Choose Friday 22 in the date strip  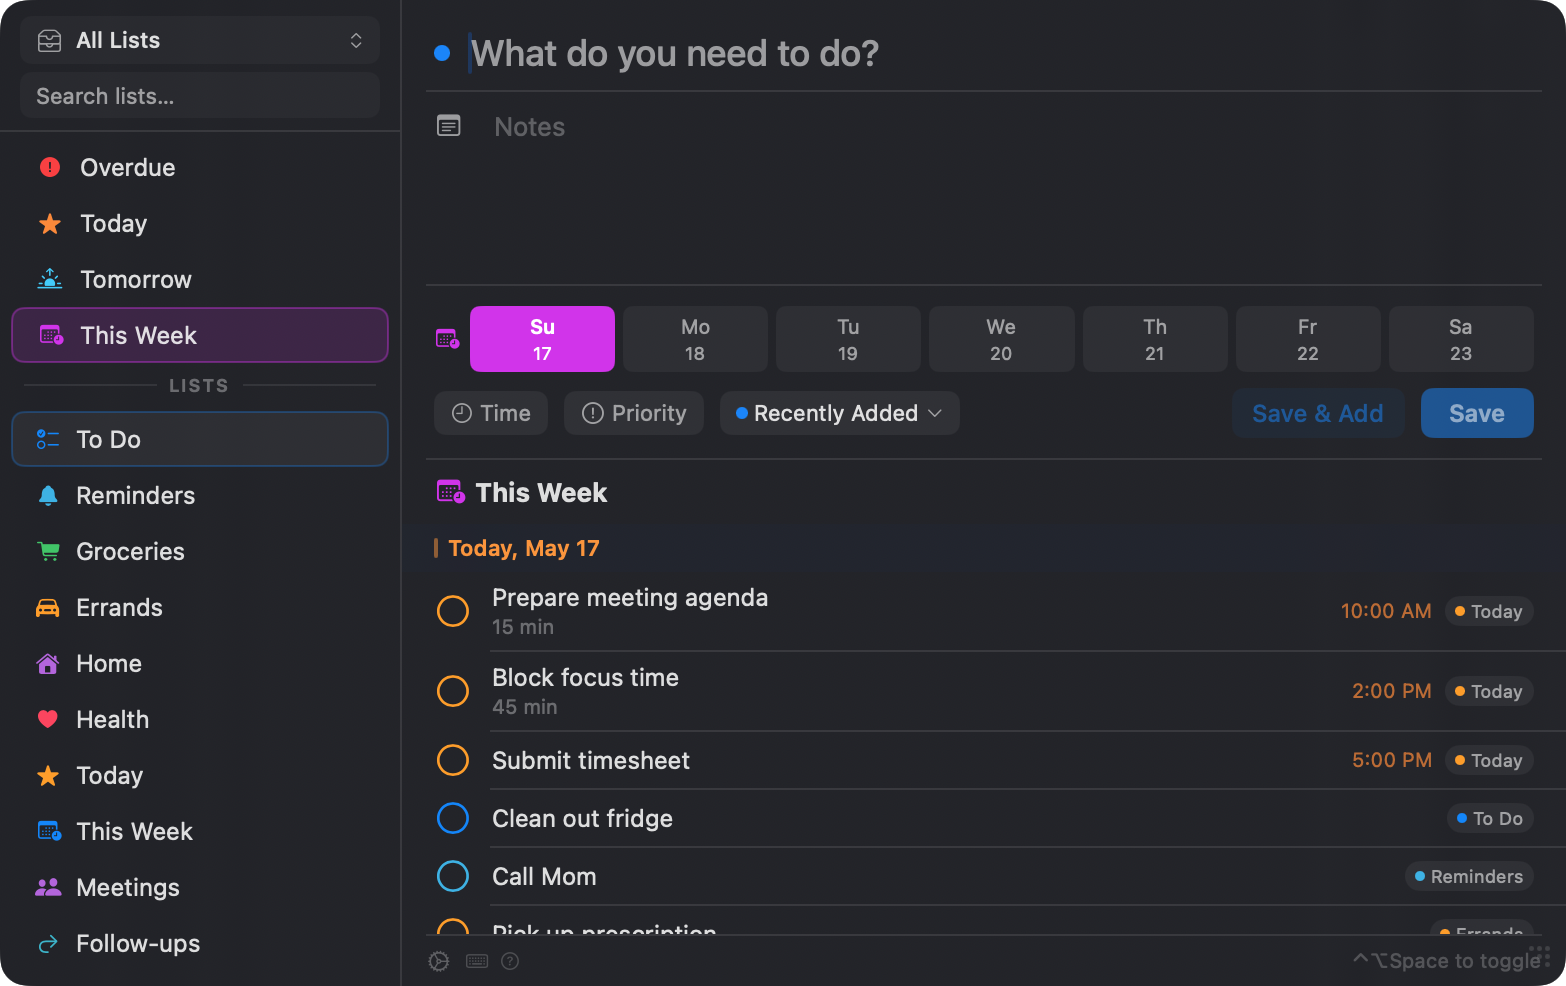[x=1308, y=339]
